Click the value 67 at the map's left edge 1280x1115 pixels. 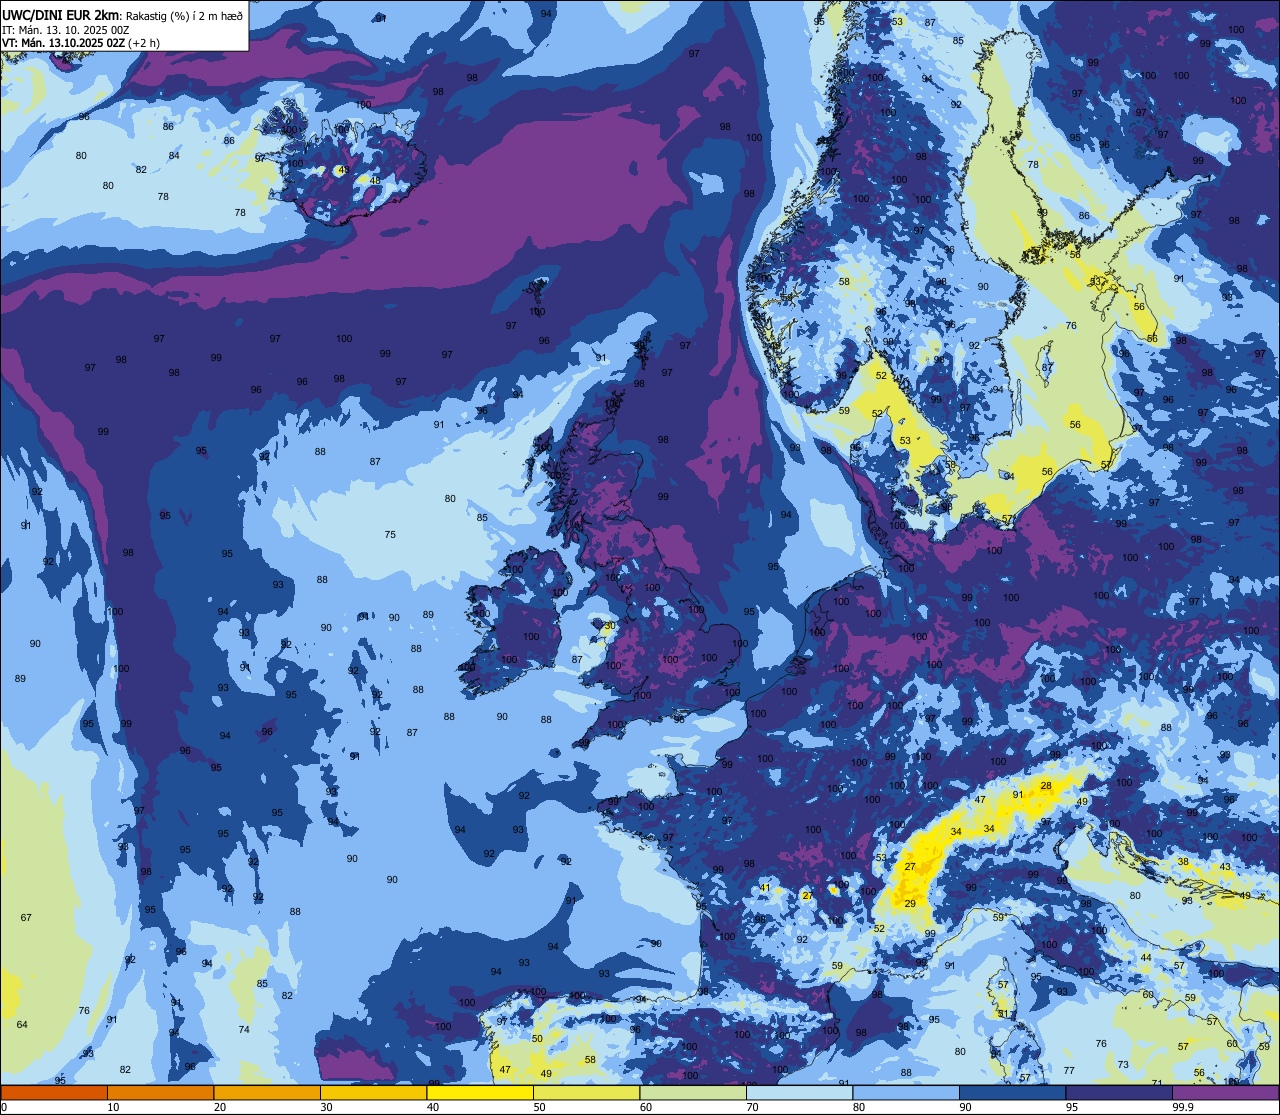pyautogui.click(x=26, y=918)
